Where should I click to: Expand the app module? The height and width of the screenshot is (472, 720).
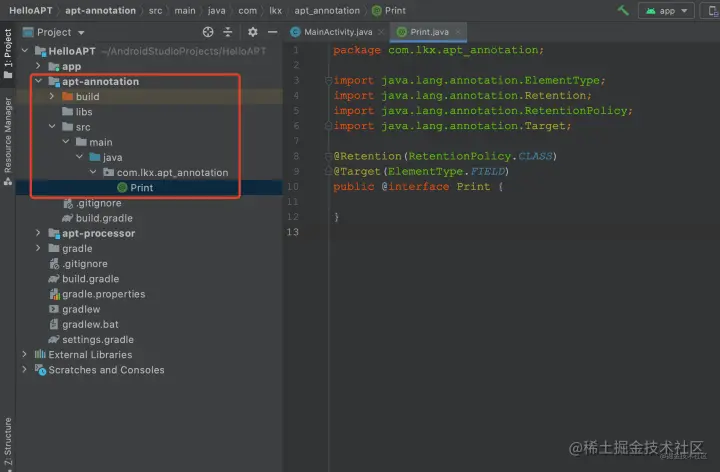click(38, 66)
